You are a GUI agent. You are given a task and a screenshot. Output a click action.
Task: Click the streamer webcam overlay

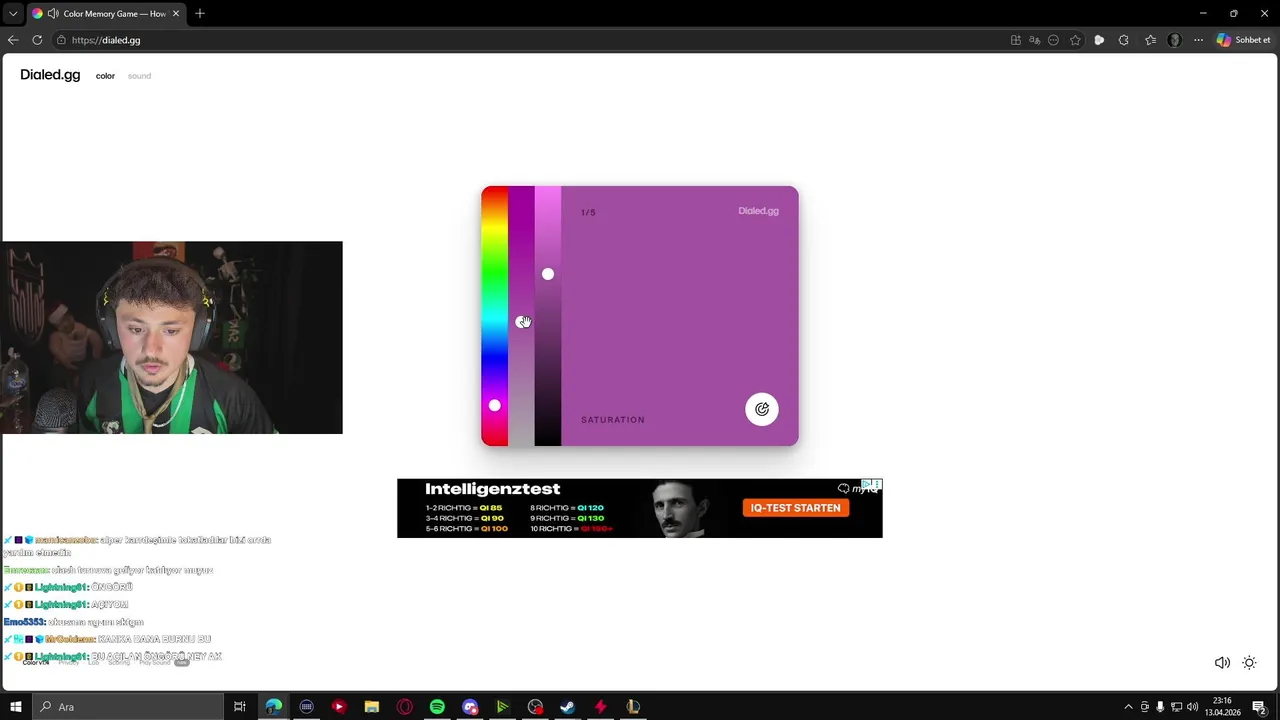pos(171,338)
